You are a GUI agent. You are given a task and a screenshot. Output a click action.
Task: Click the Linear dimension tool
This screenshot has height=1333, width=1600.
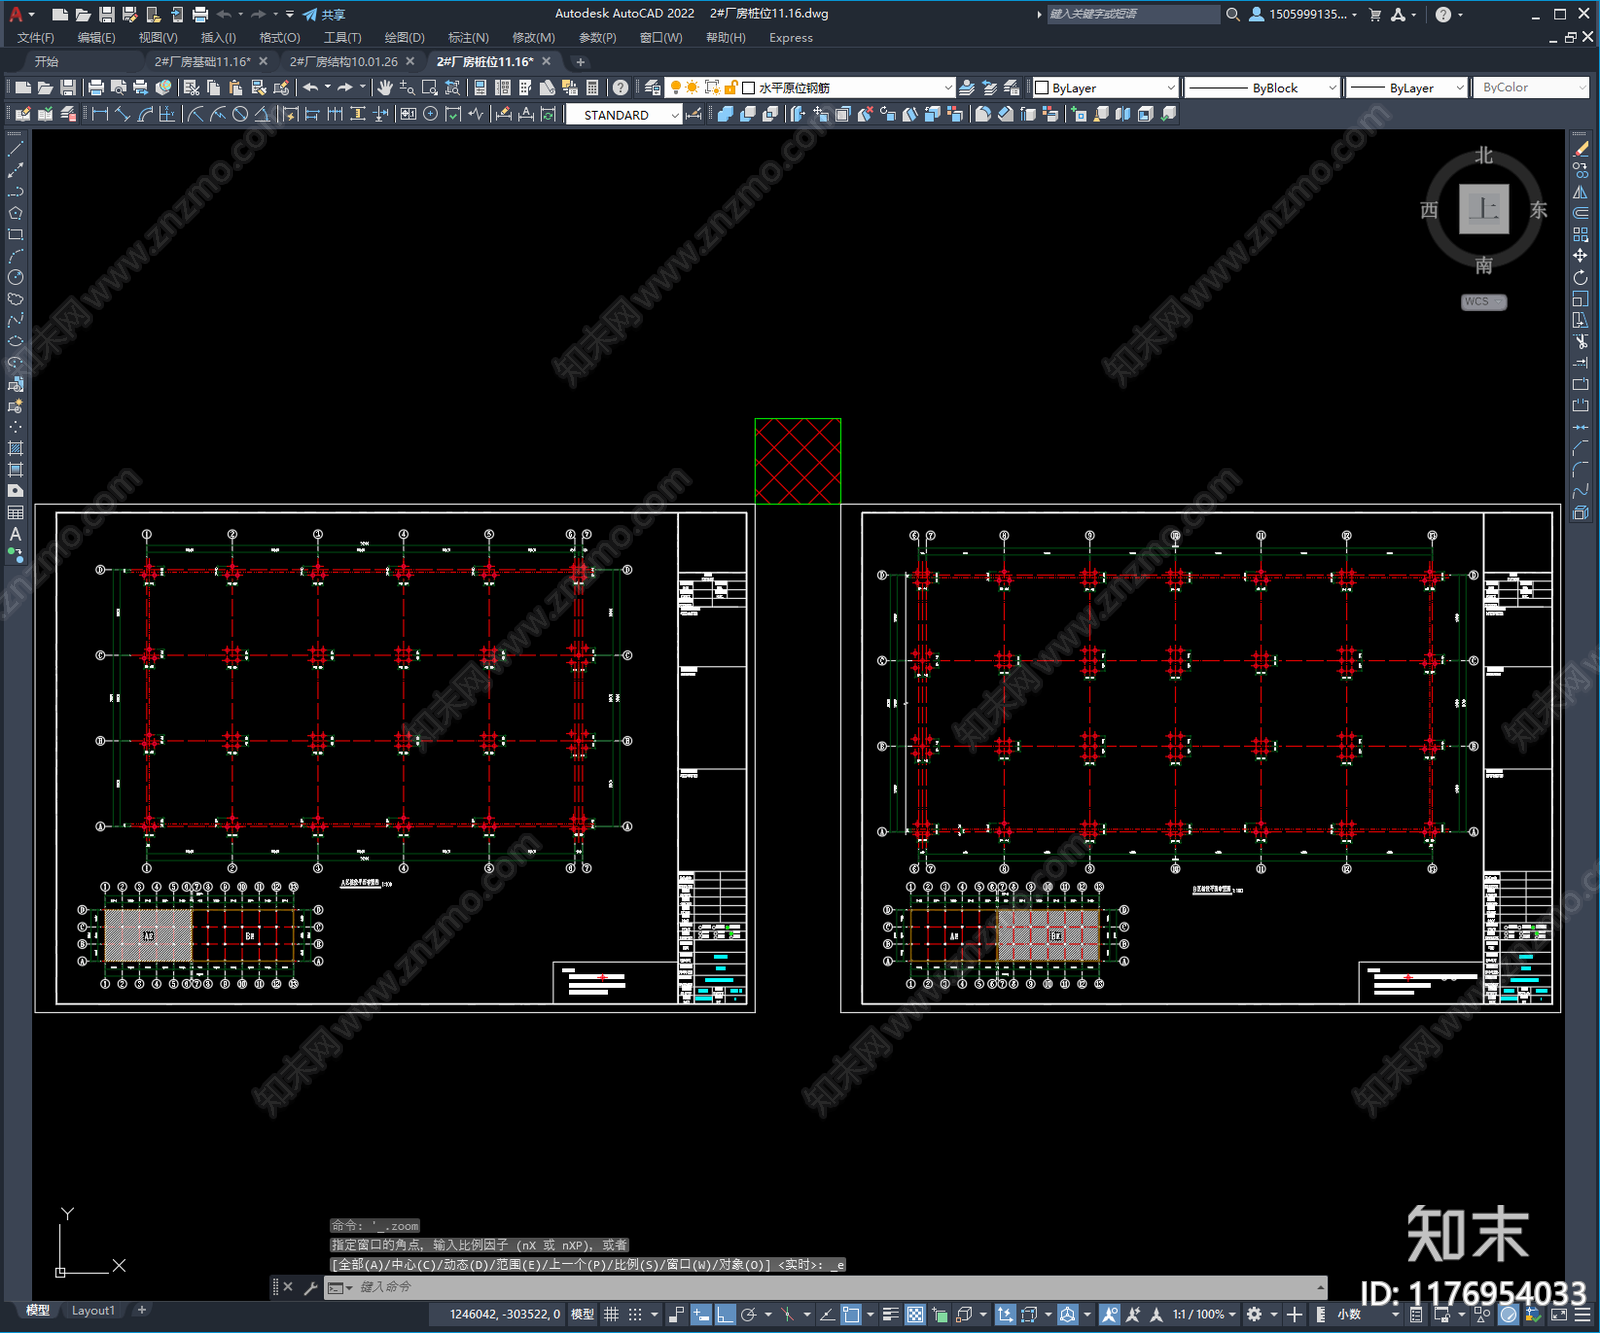click(x=100, y=114)
